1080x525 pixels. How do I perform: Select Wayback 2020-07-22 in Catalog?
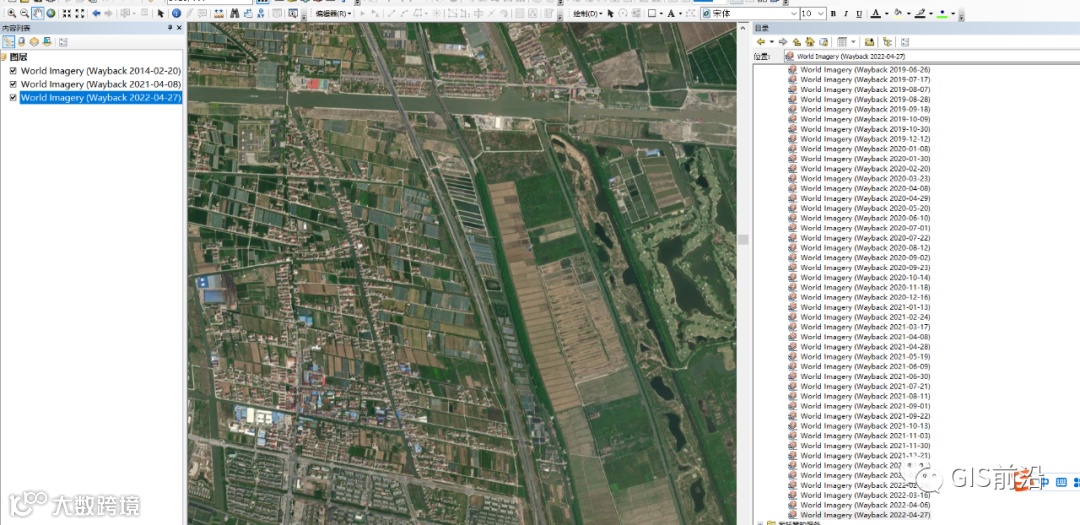[865, 238]
